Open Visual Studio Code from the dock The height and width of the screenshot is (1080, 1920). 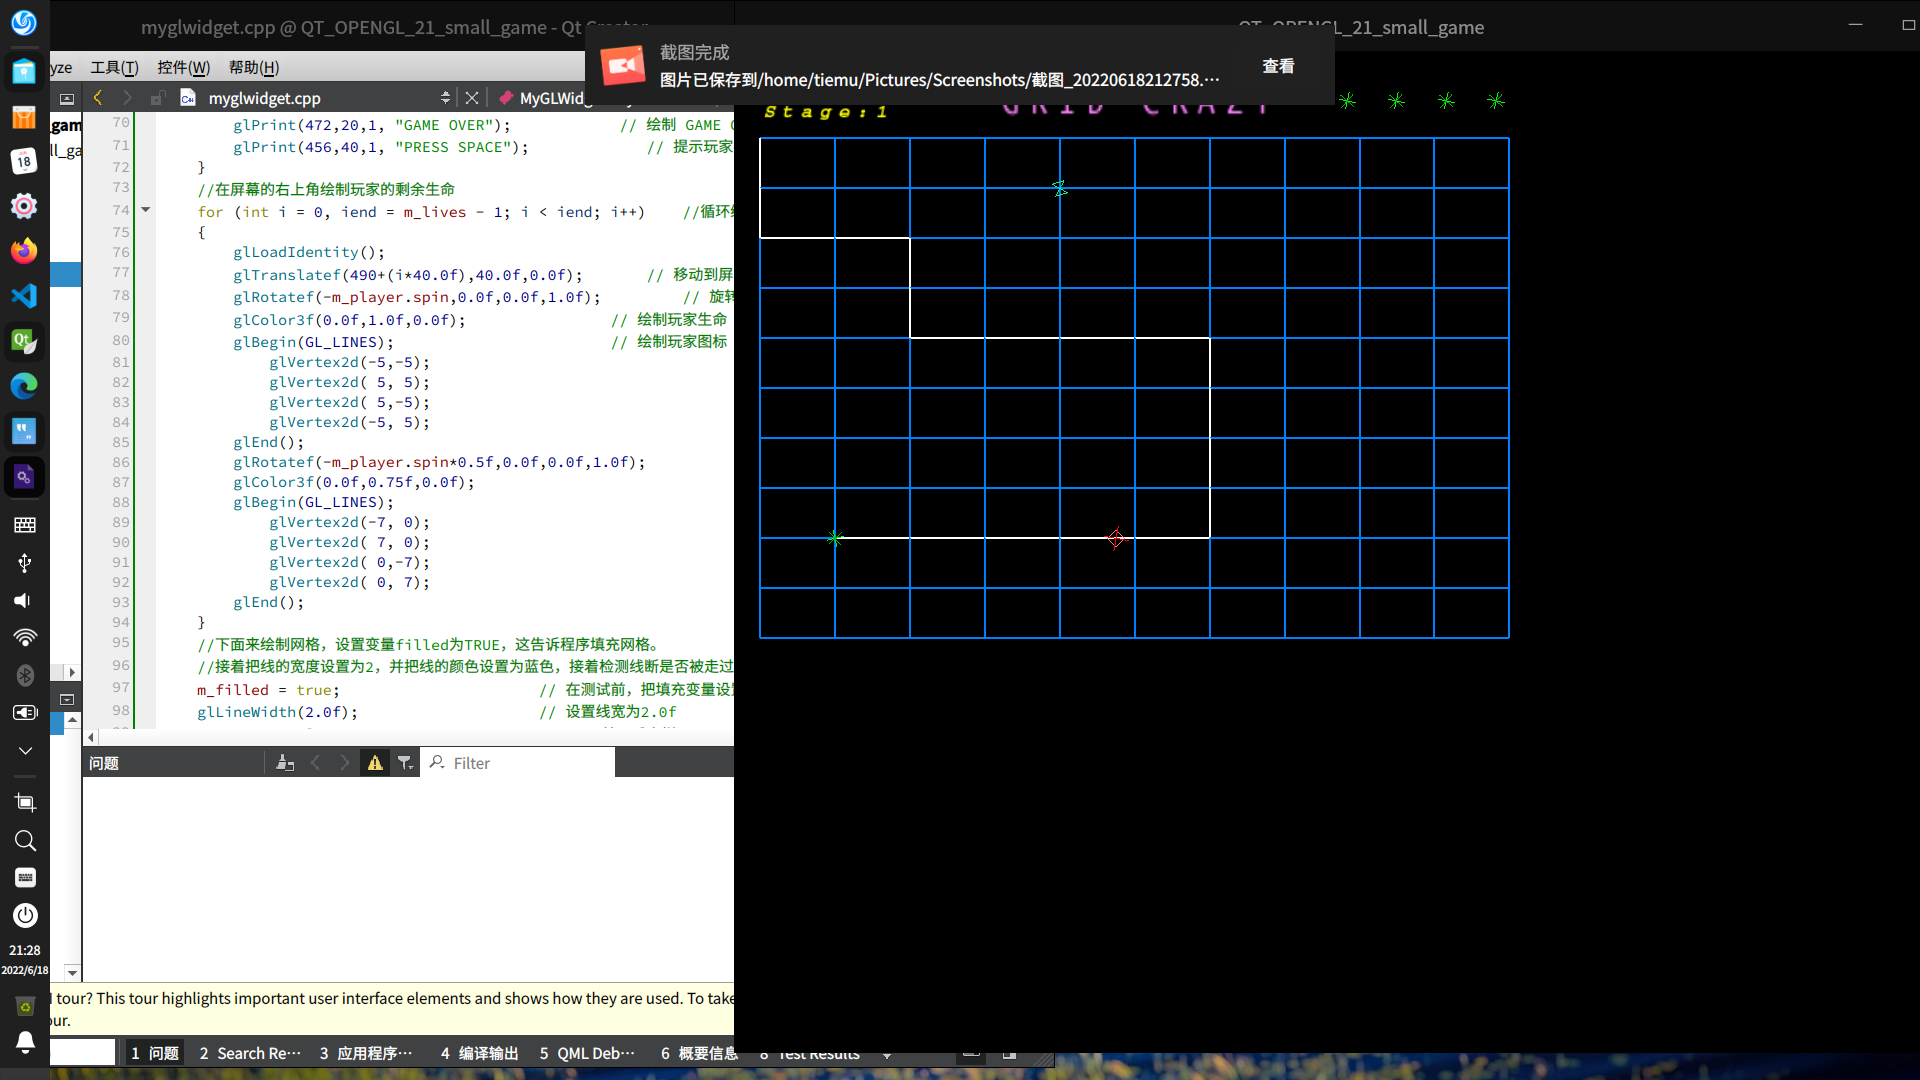coord(24,296)
